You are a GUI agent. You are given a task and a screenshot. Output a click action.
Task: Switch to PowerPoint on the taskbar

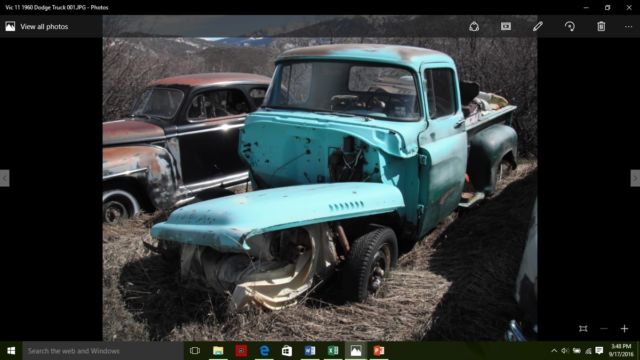pos(379,351)
